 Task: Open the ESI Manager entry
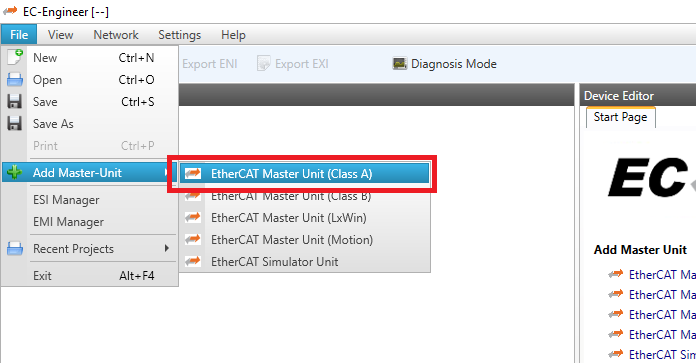click(x=66, y=200)
